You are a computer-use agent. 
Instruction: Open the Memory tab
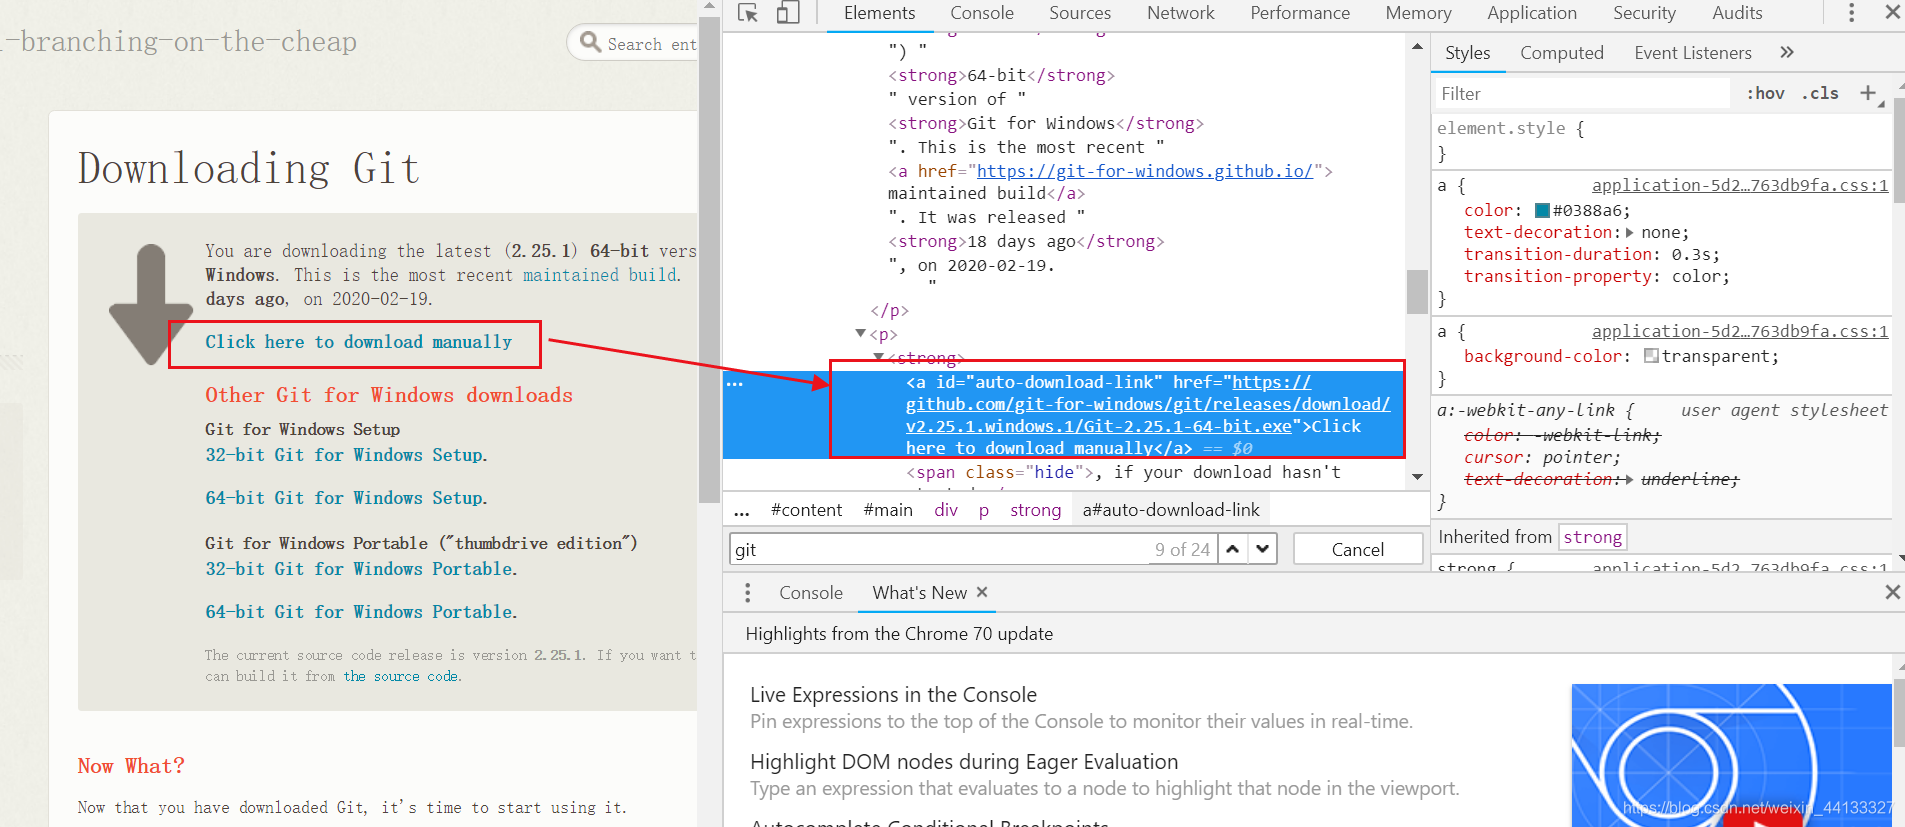coord(1418,13)
